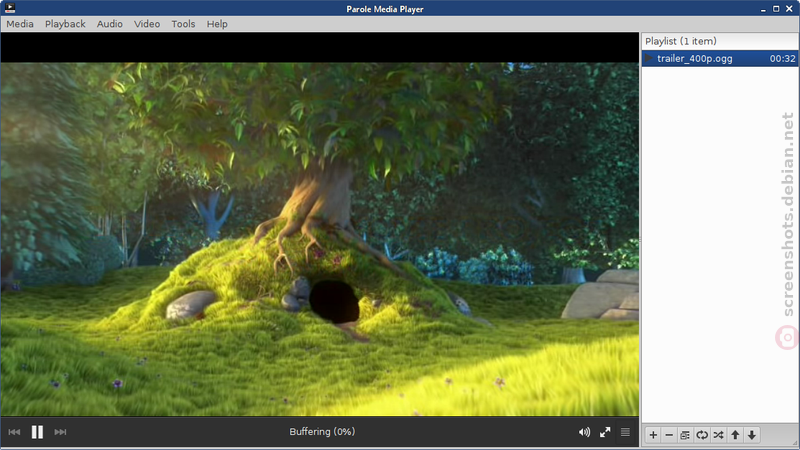Click the Playlist (1 item) header

point(681,41)
